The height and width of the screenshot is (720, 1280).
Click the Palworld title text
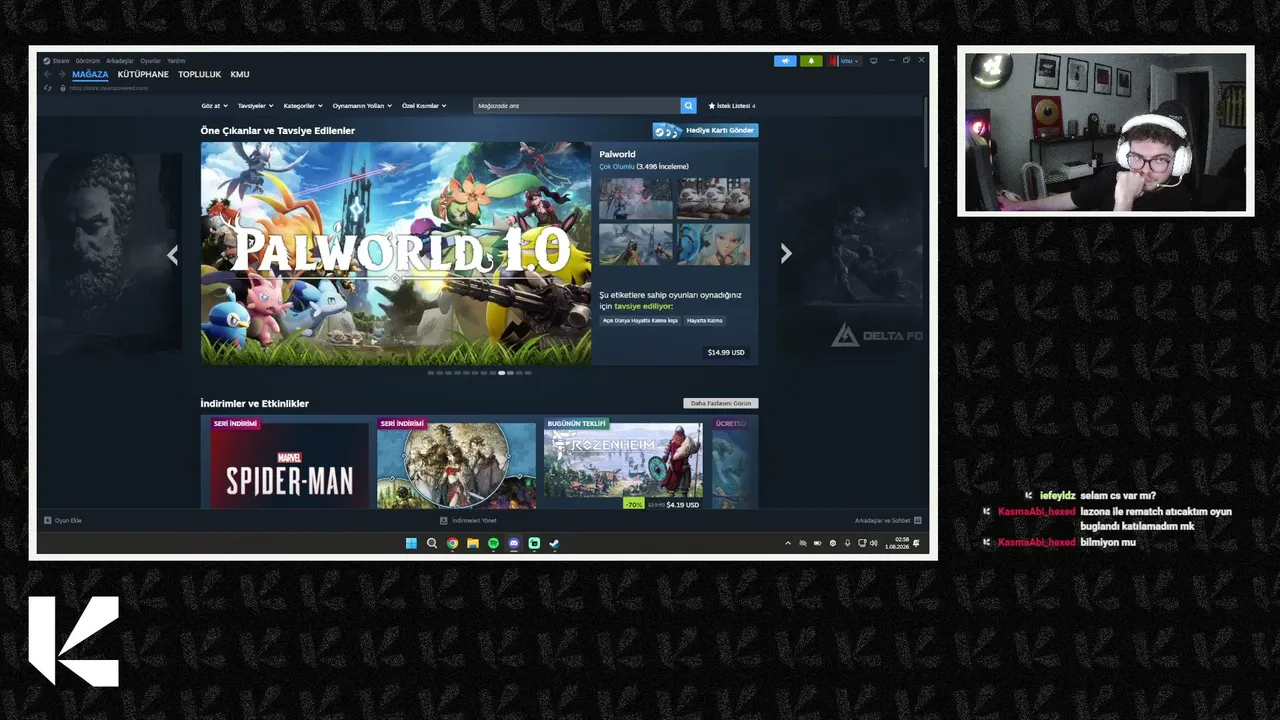point(617,154)
